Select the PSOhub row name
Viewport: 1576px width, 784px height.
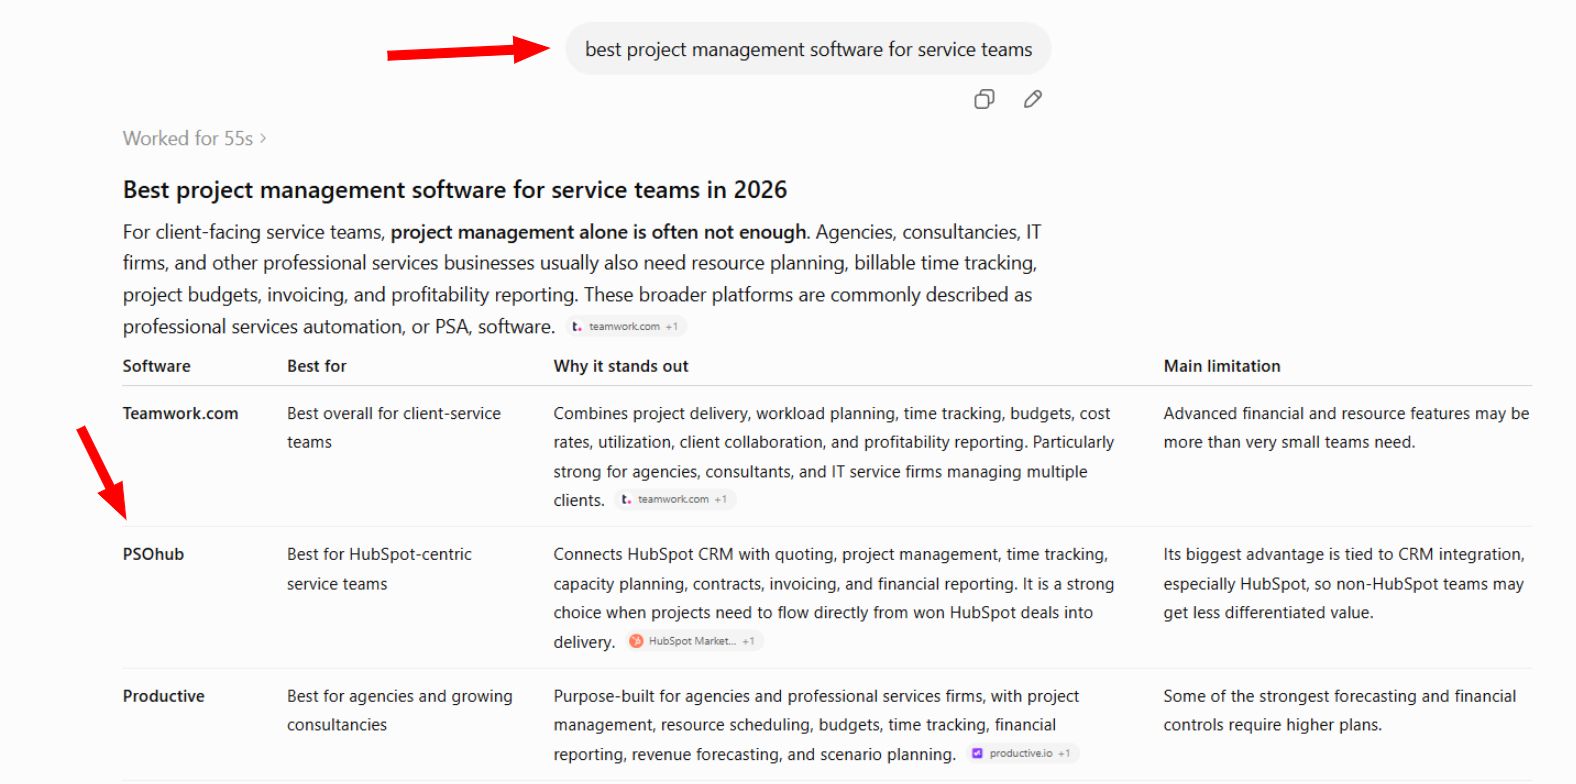click(154, 555)
